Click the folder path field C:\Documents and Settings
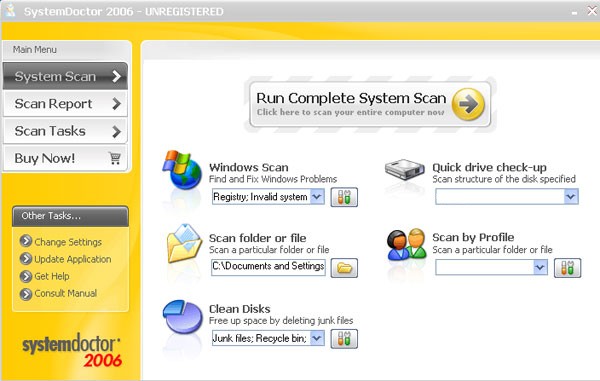The width and height of the screenshot is (600, 381). pyautogui.click(x=268, y=267)
